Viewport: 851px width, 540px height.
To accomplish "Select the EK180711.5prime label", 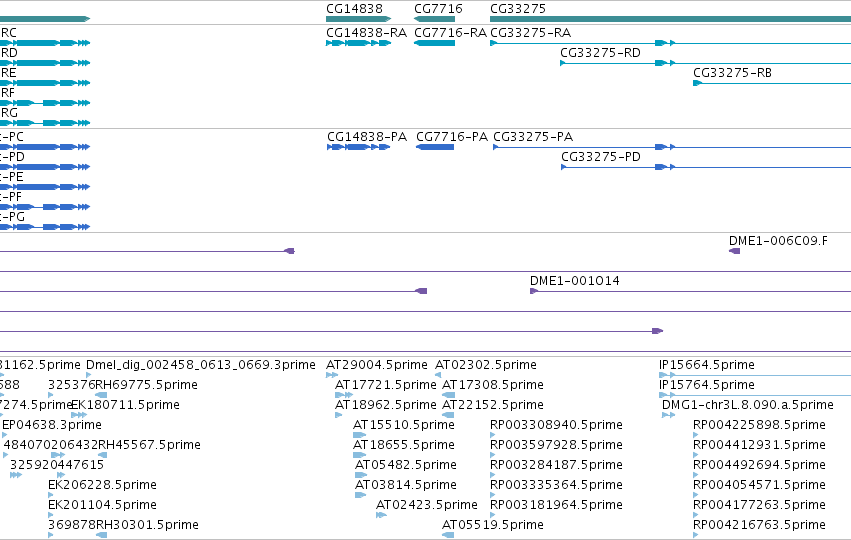I will (125, 405).
